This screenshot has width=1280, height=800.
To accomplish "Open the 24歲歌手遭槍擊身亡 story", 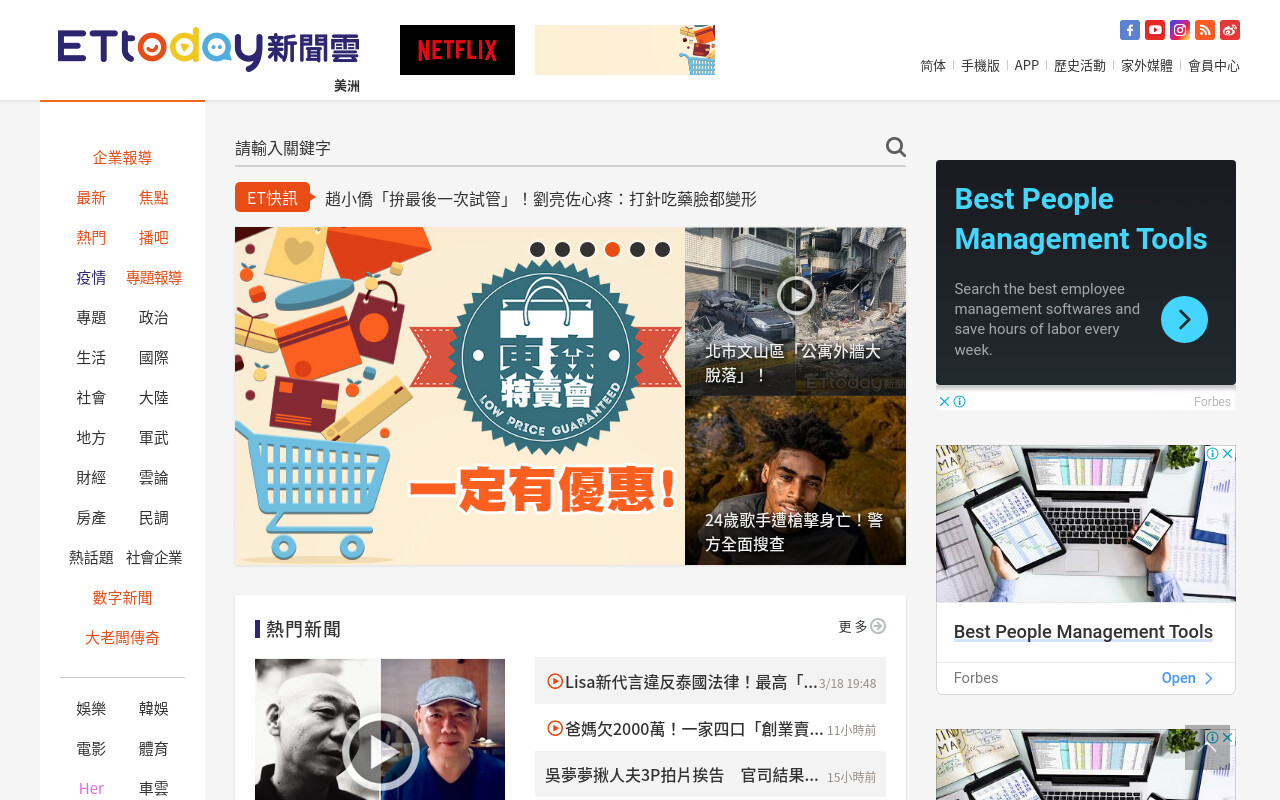I will (x=795, y=481).
